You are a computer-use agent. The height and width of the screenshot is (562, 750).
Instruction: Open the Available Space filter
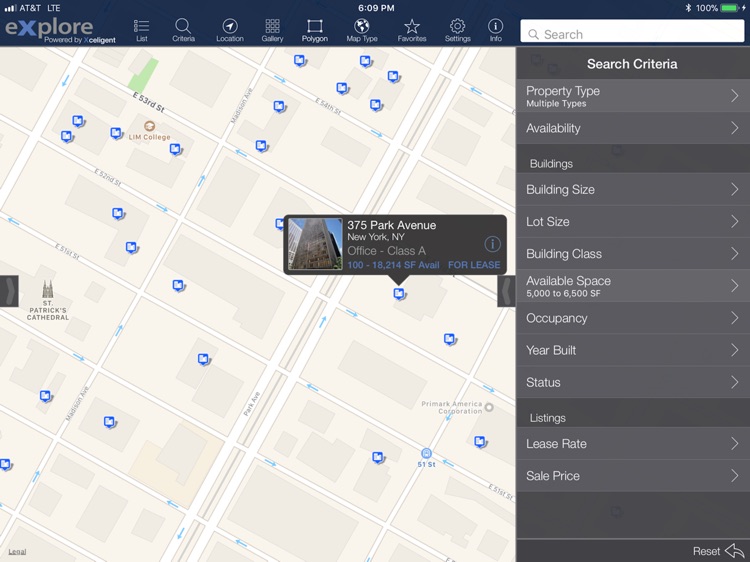[x=632, y=286]
